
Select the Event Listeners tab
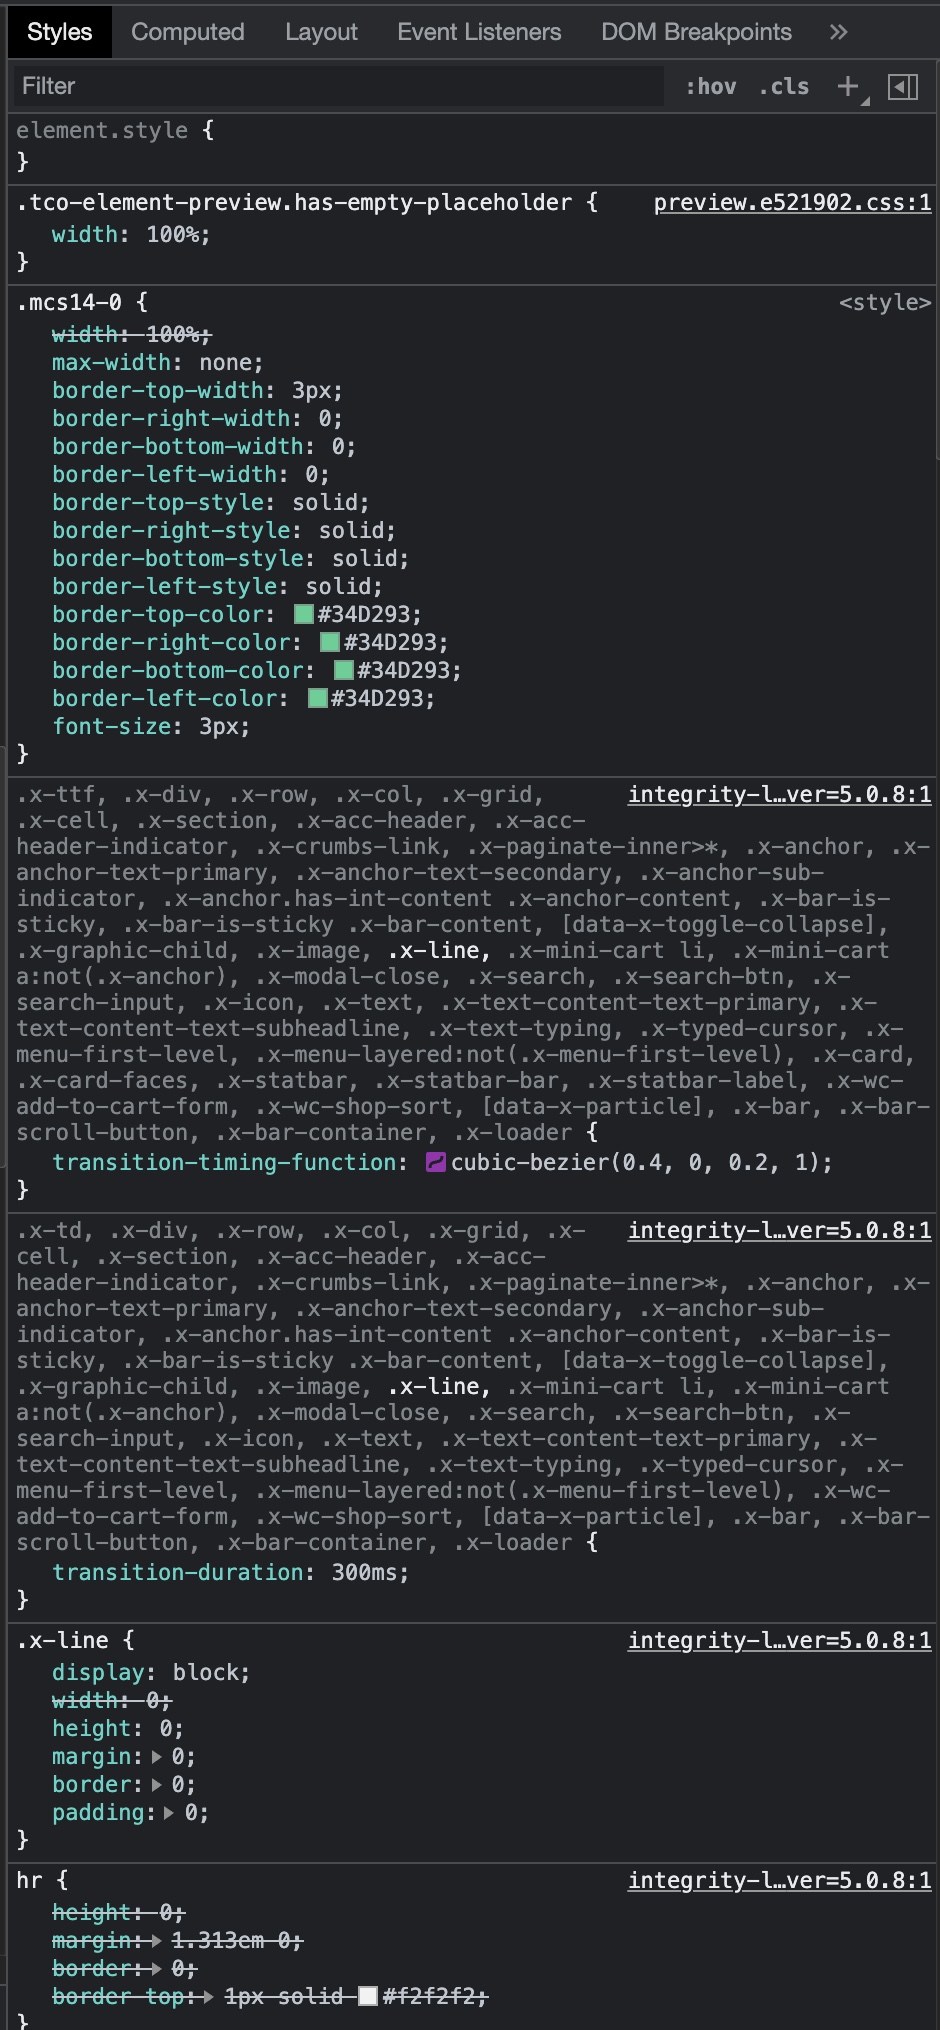coord(479,32)
